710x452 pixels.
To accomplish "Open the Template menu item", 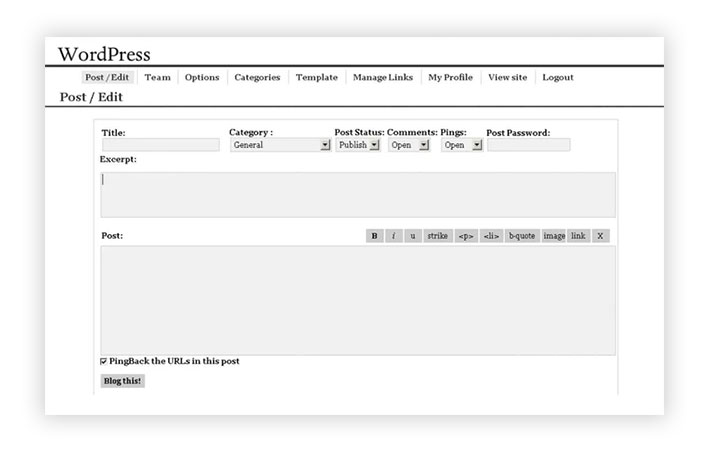I will (317, 77).
